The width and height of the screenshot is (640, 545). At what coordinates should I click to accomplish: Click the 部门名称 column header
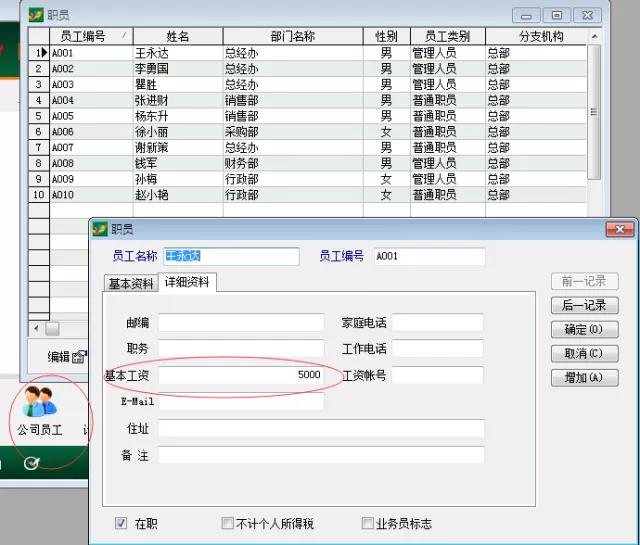[293, 36]
